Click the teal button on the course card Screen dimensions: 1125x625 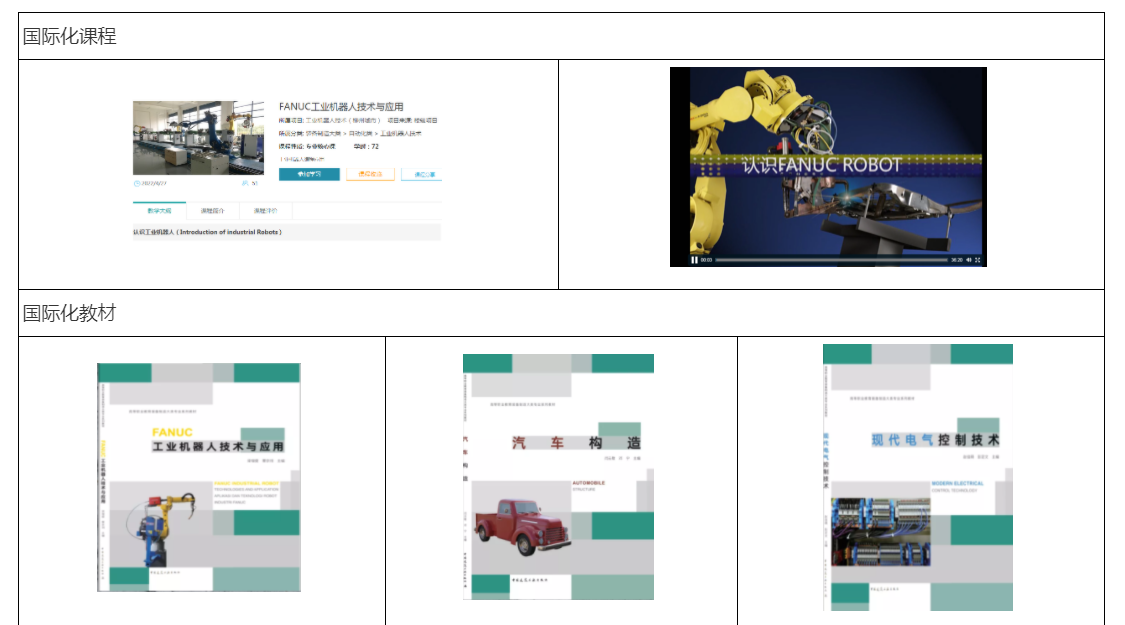[x=309, y=174]
